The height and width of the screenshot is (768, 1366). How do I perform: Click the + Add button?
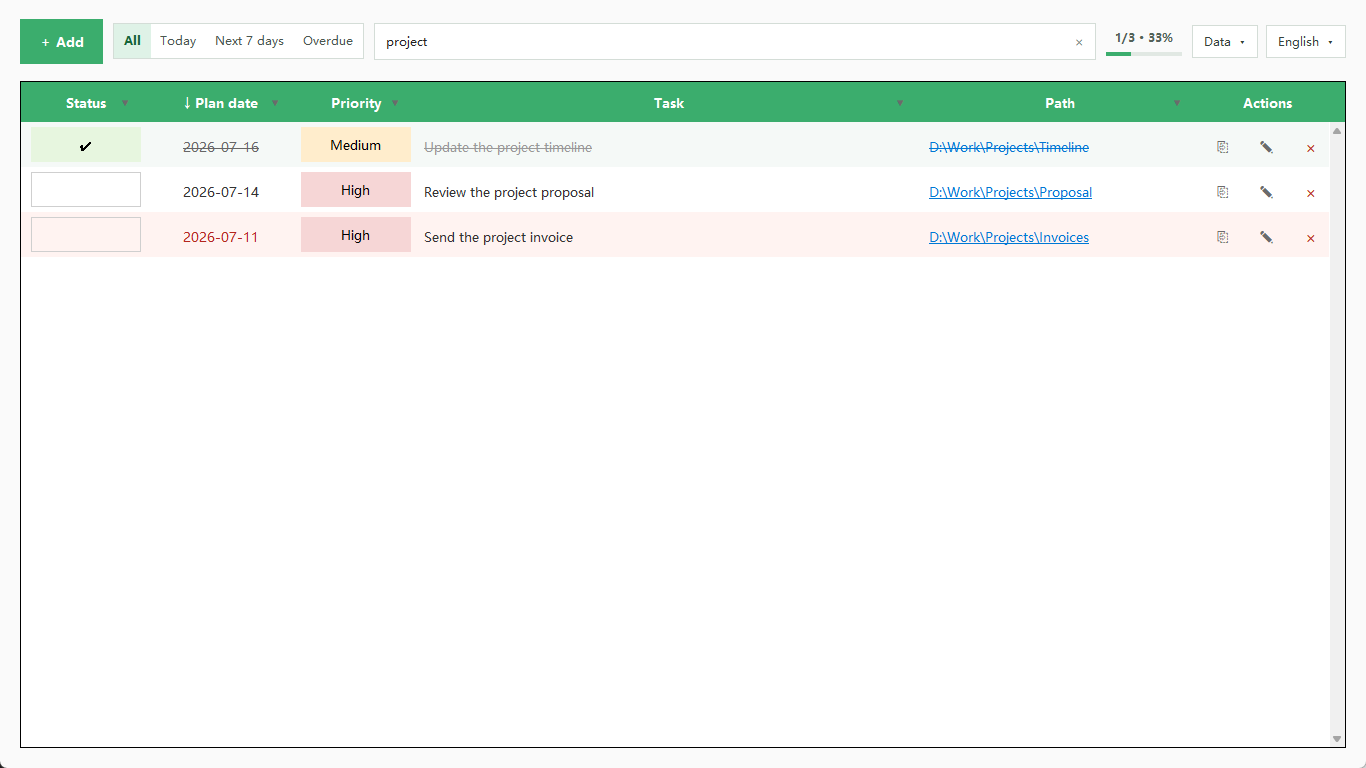coord(62,42)
